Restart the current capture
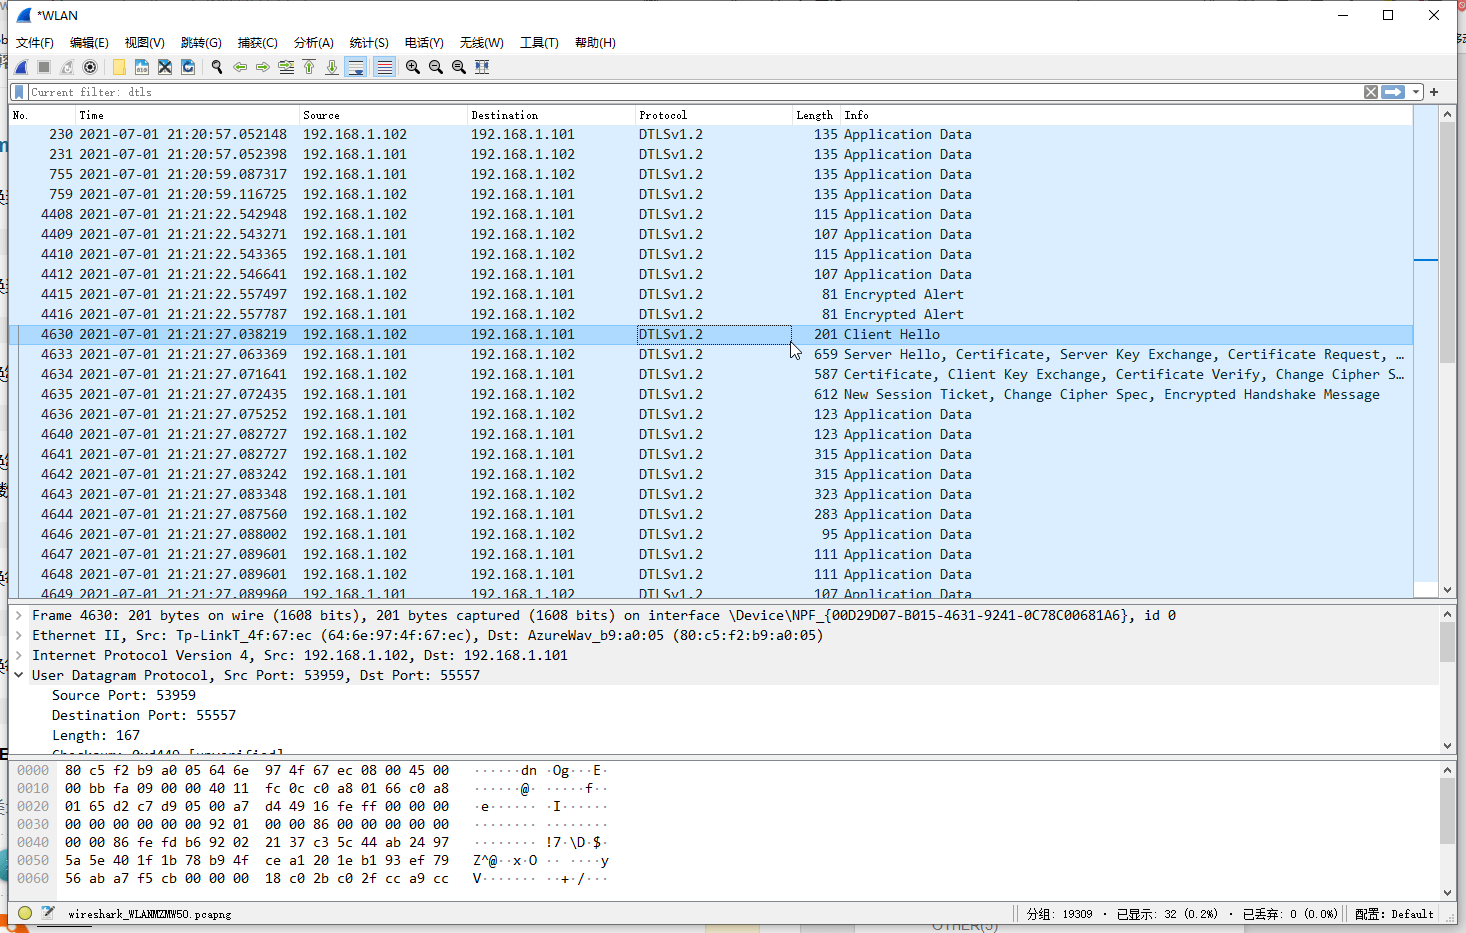This screenshot has width=1466, height=933. click(x=67, y=67)
